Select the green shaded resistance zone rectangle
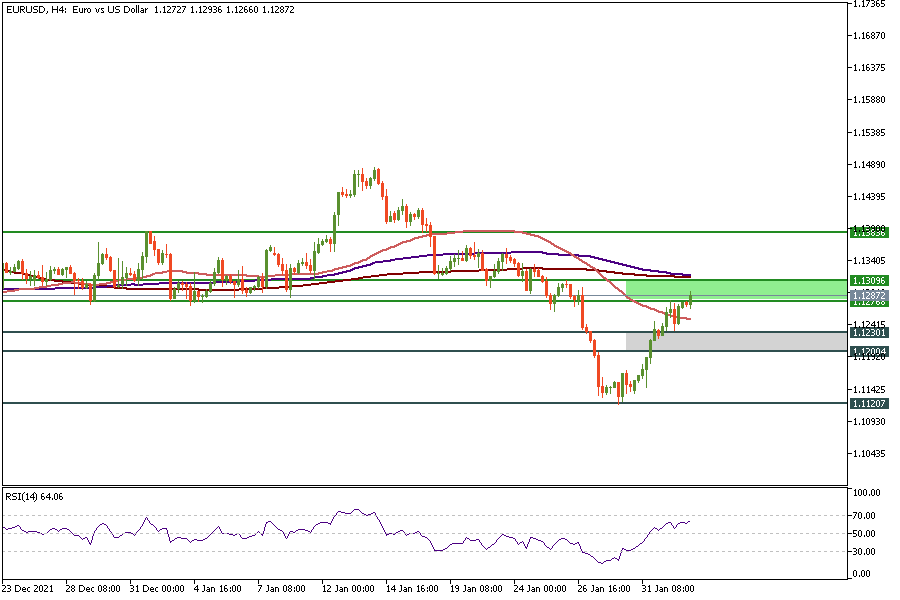This screenshot has height=600, width=900. click(x=735, y=290)
